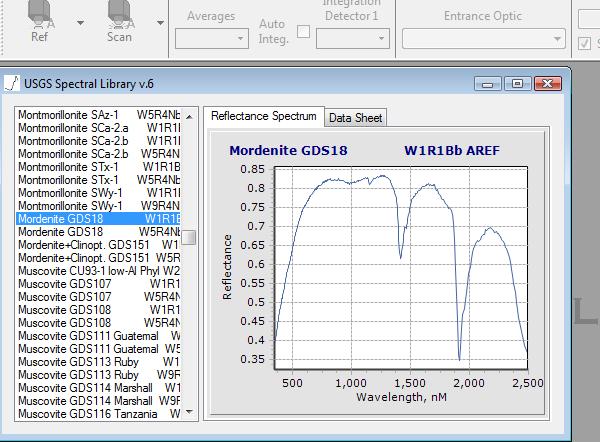Click the Scan measurement icon
600x442 pixels.
pos(120,15)
